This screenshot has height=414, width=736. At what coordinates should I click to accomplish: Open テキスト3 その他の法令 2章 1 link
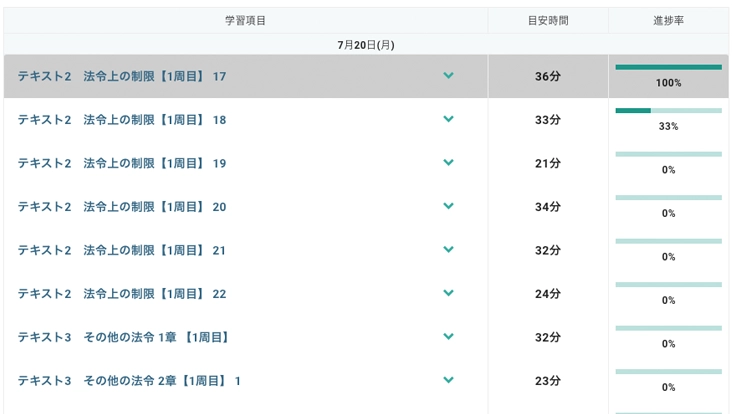click(x=129, y=381)
